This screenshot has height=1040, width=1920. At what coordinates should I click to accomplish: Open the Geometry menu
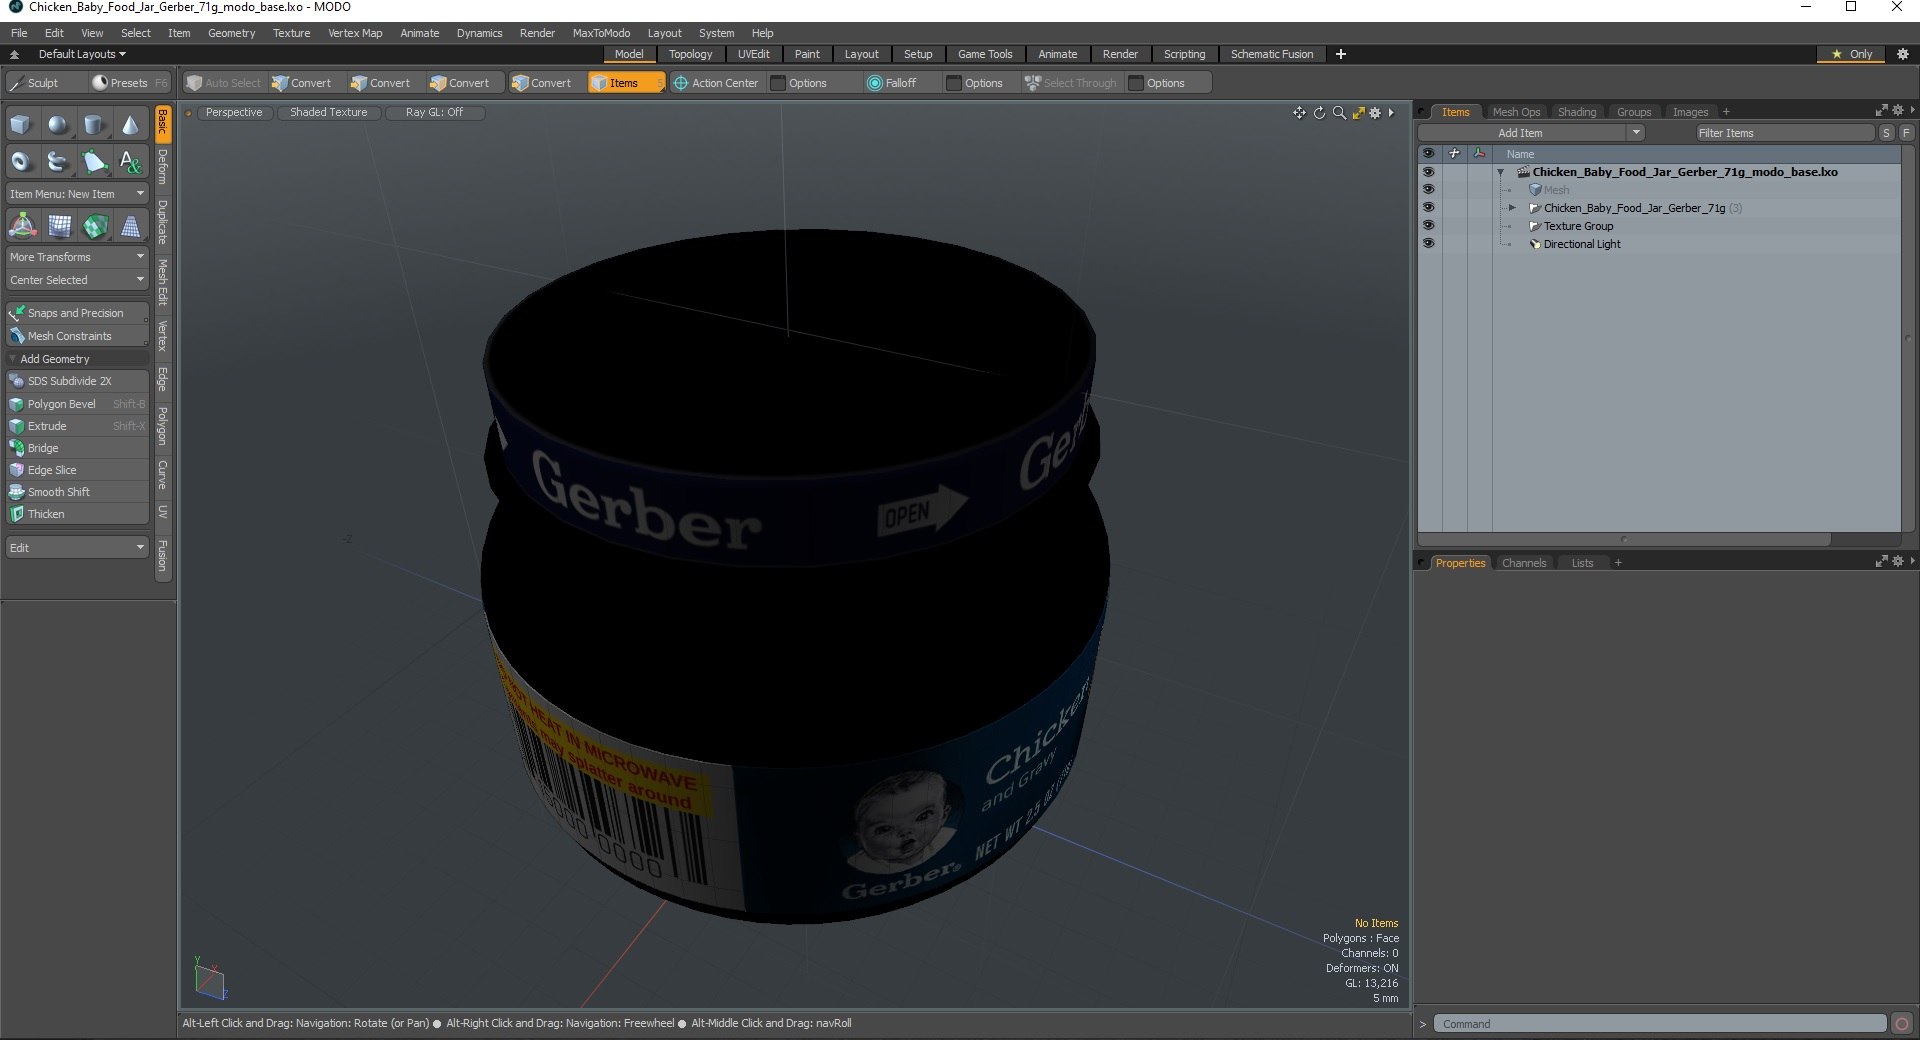tap(231, 33)
